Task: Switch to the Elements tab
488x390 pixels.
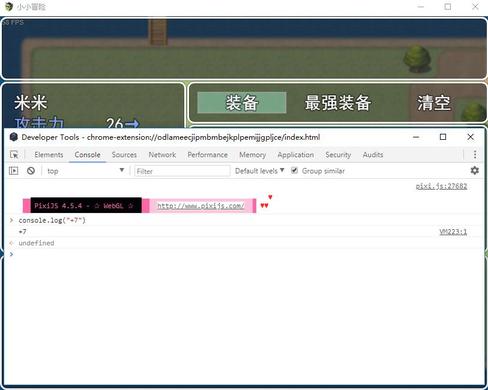Action: tap(49, 155)
